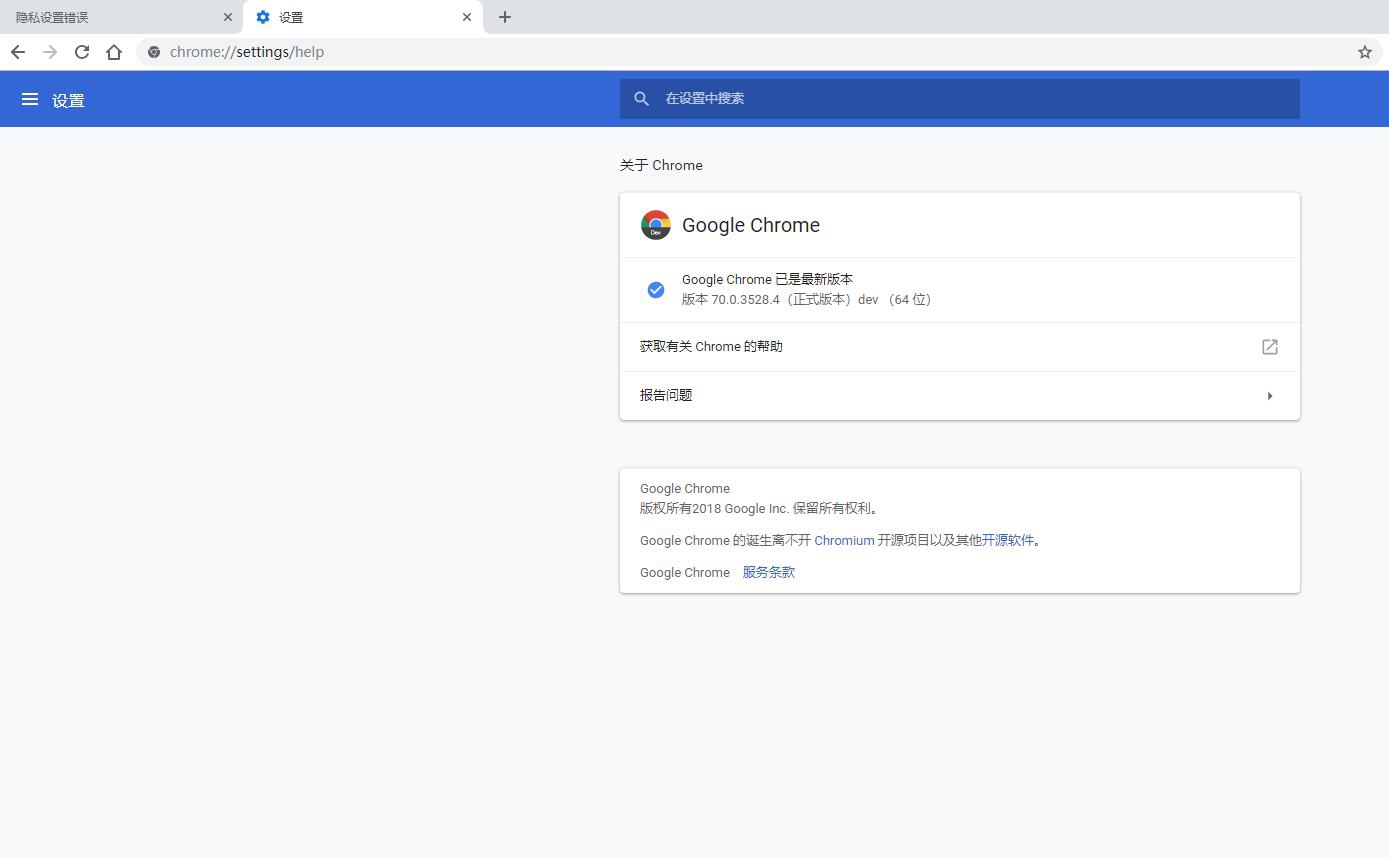The height and width of the screenshot is (858, 1389).
Task: Click the 版权所有2018 Google Inc. copyright line
Action: point(760,508)
